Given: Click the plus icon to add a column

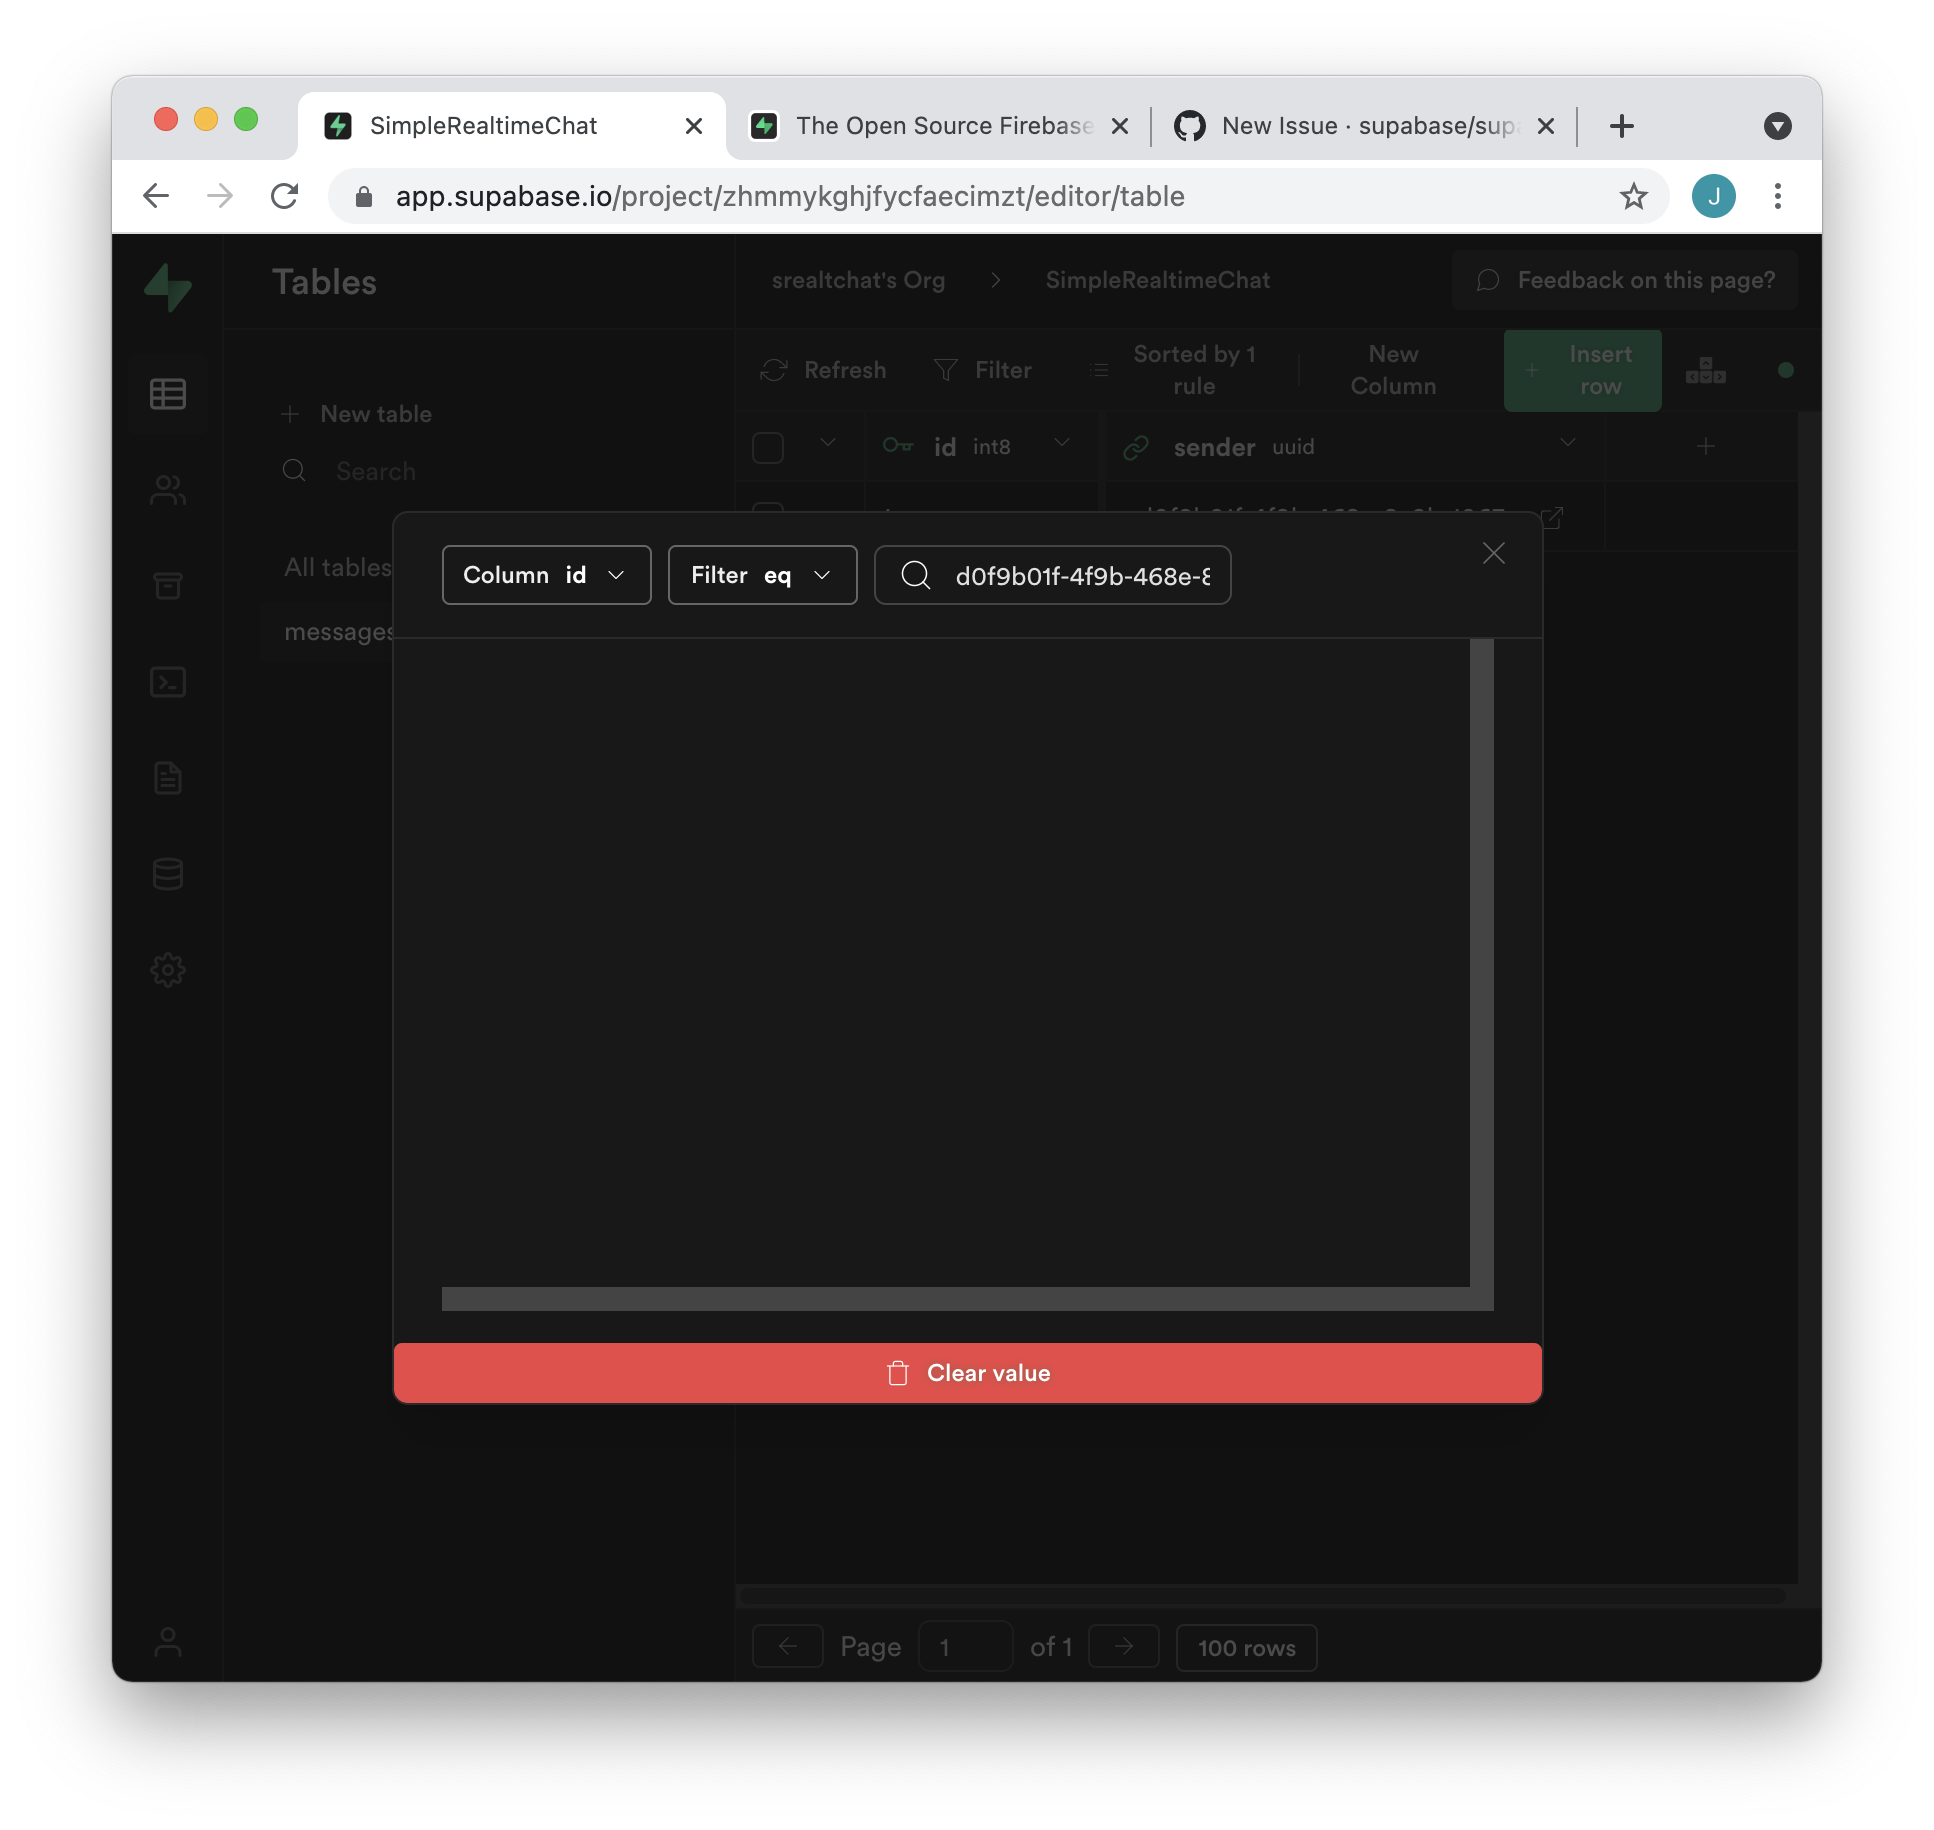Looking at the screenshot, I should pos(1706,446).
